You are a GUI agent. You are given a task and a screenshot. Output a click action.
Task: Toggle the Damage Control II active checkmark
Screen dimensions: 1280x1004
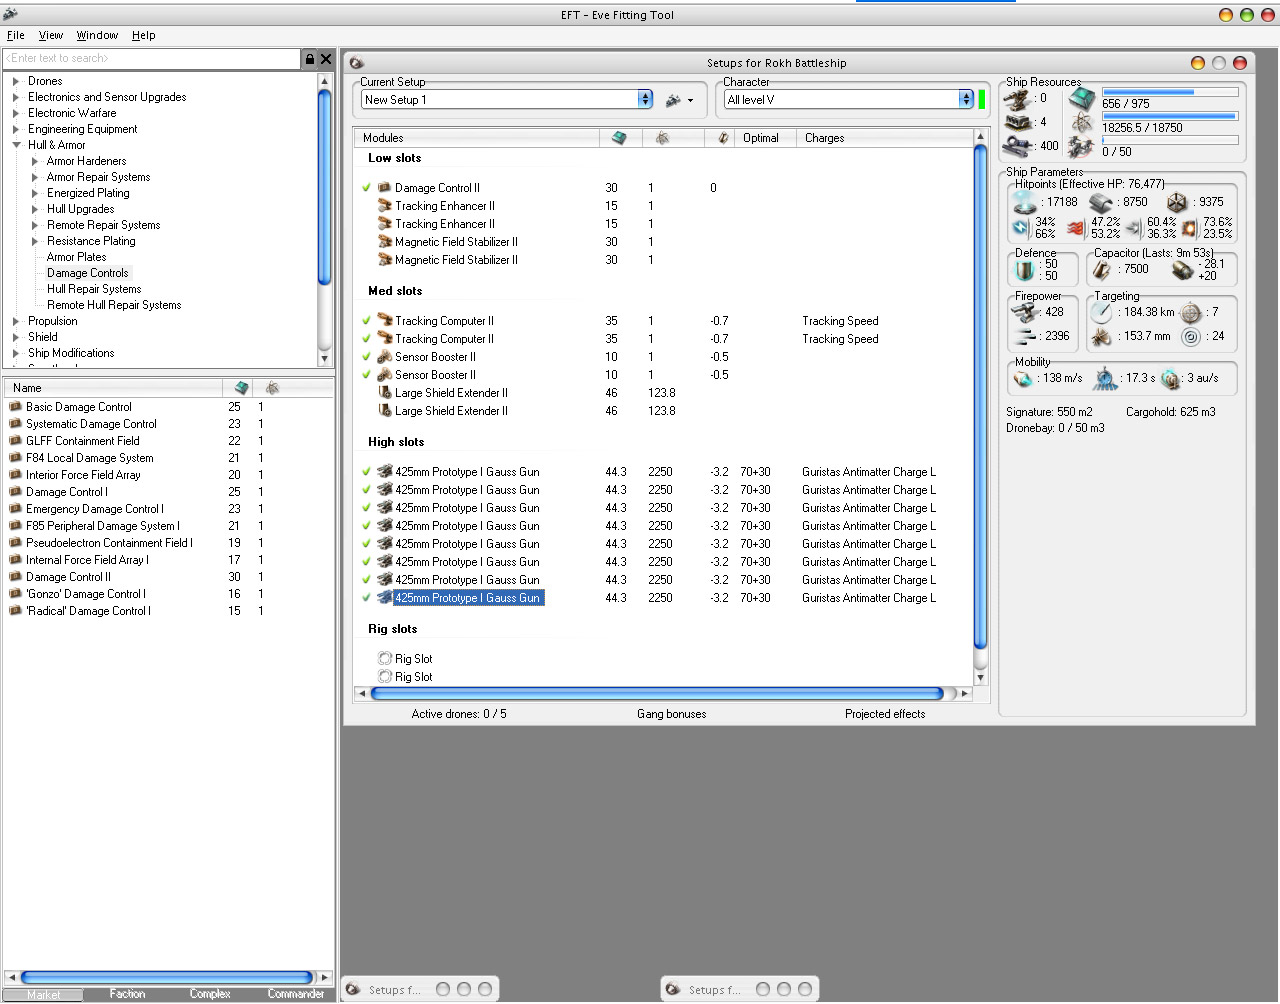pyautogui.click(x=366, y=188)
